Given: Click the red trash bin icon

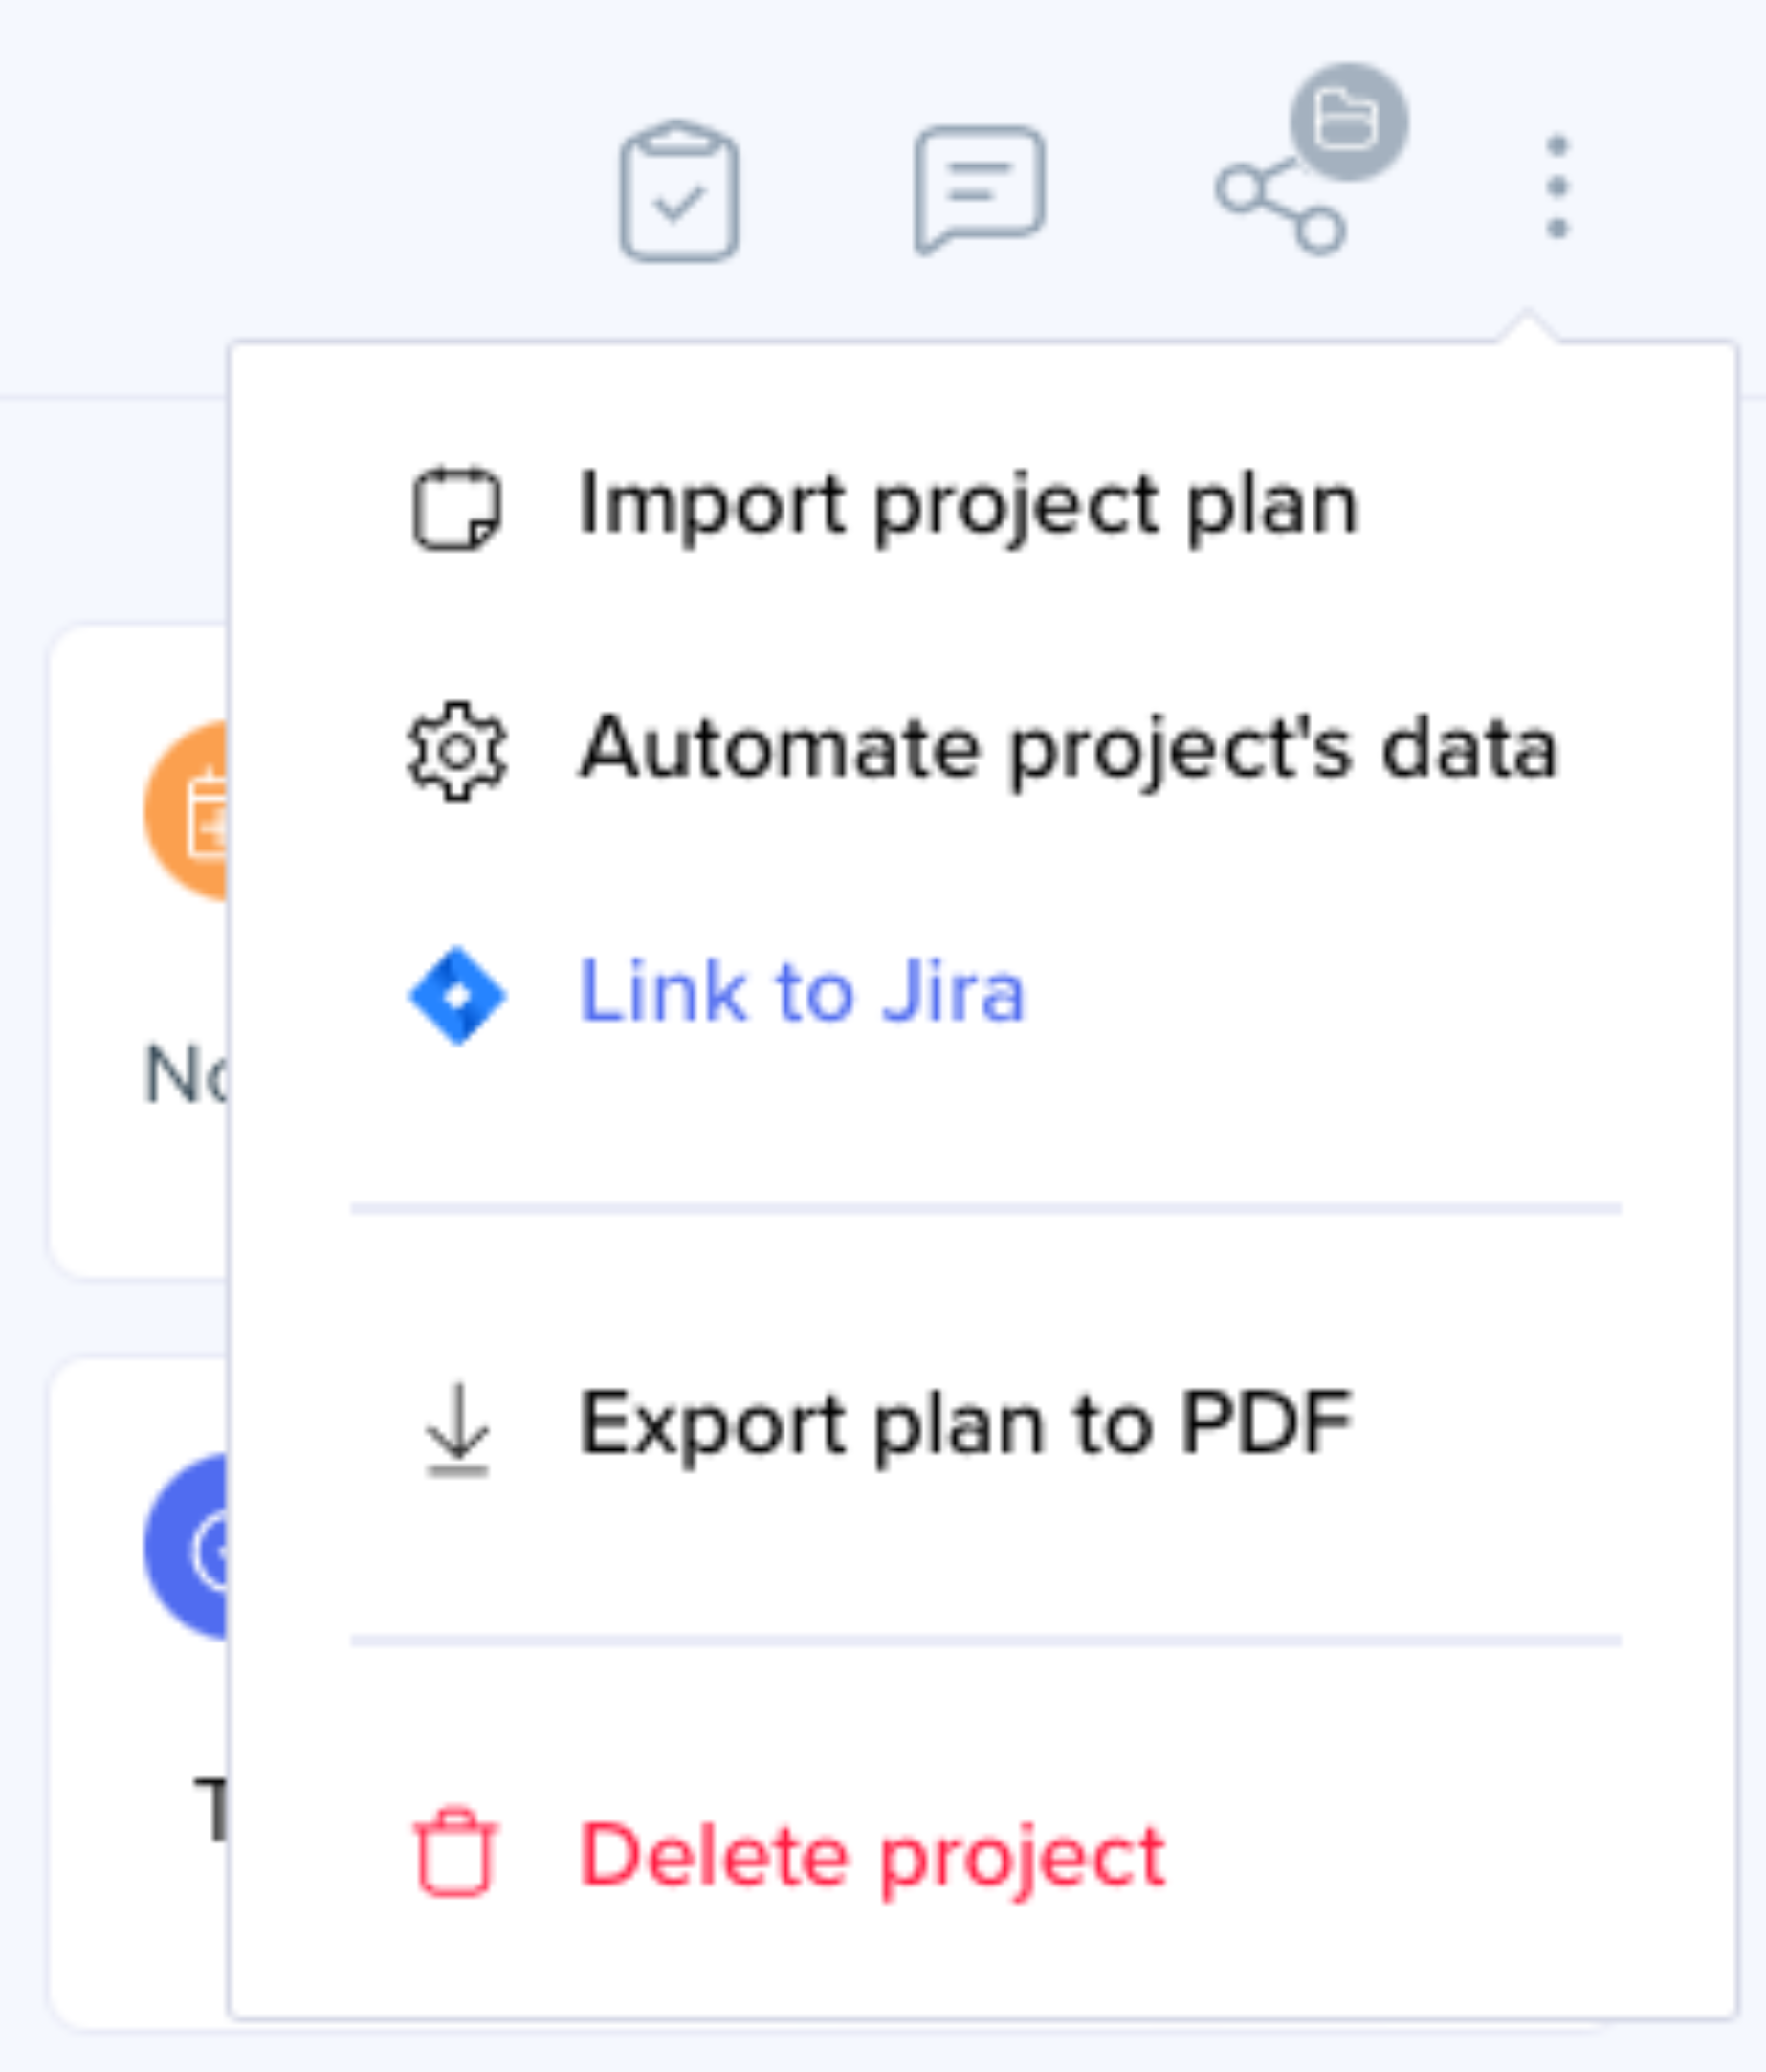Looking at the screenshot, I should pyautogui.click(x=456, y=1853).
